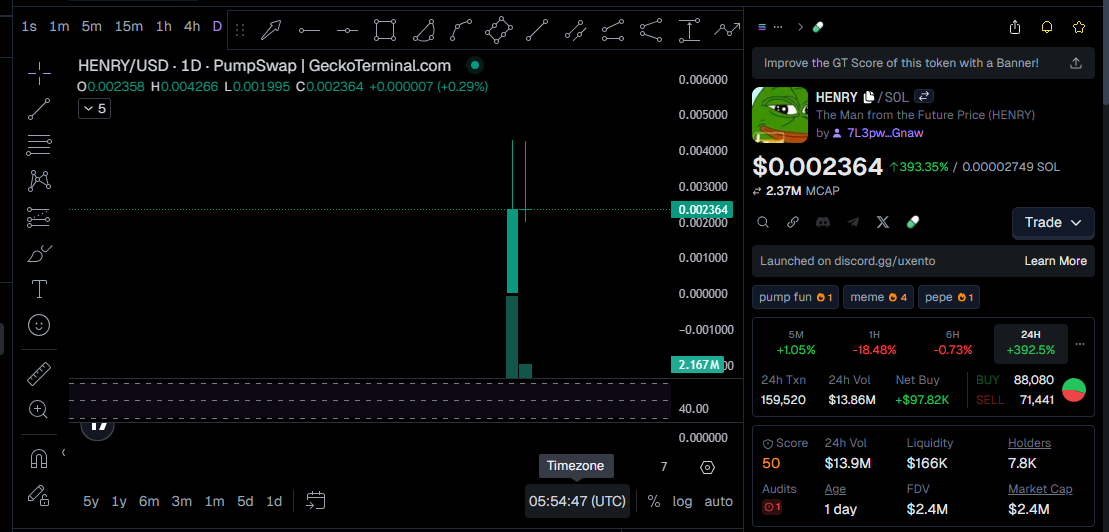Open the pattern drawing tool with nodes
The height and width of the screenshot is (532, 1109).
(x=40, y=181)
